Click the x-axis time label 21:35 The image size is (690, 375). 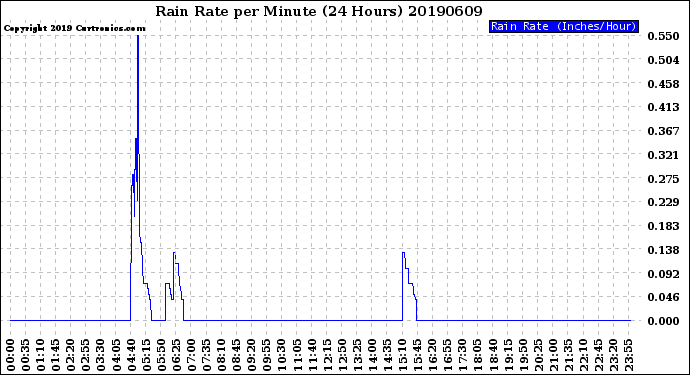coord(569,355)
